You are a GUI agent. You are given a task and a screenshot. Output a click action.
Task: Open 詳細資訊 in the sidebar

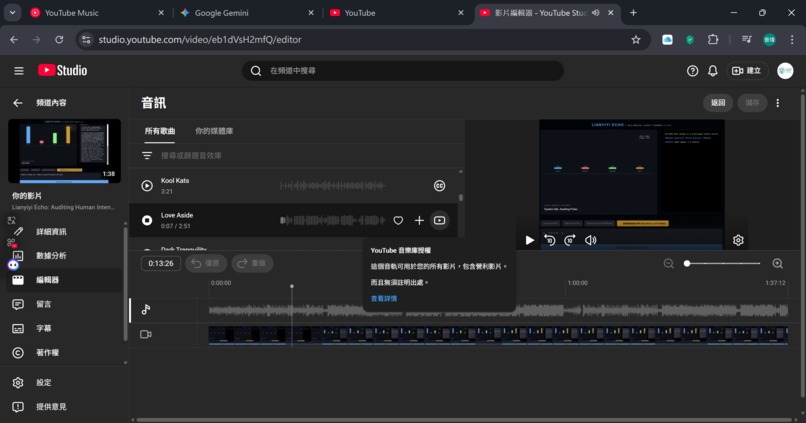click(51, 232)
